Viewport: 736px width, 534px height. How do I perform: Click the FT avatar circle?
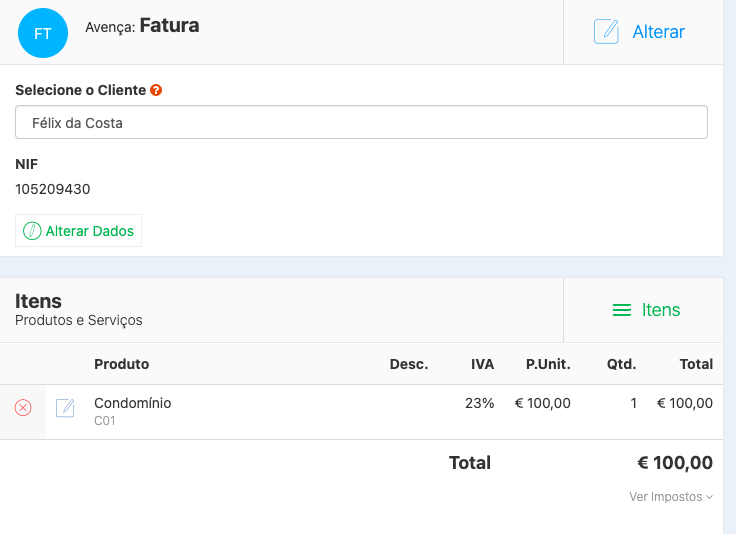click(x=43, y=33)
